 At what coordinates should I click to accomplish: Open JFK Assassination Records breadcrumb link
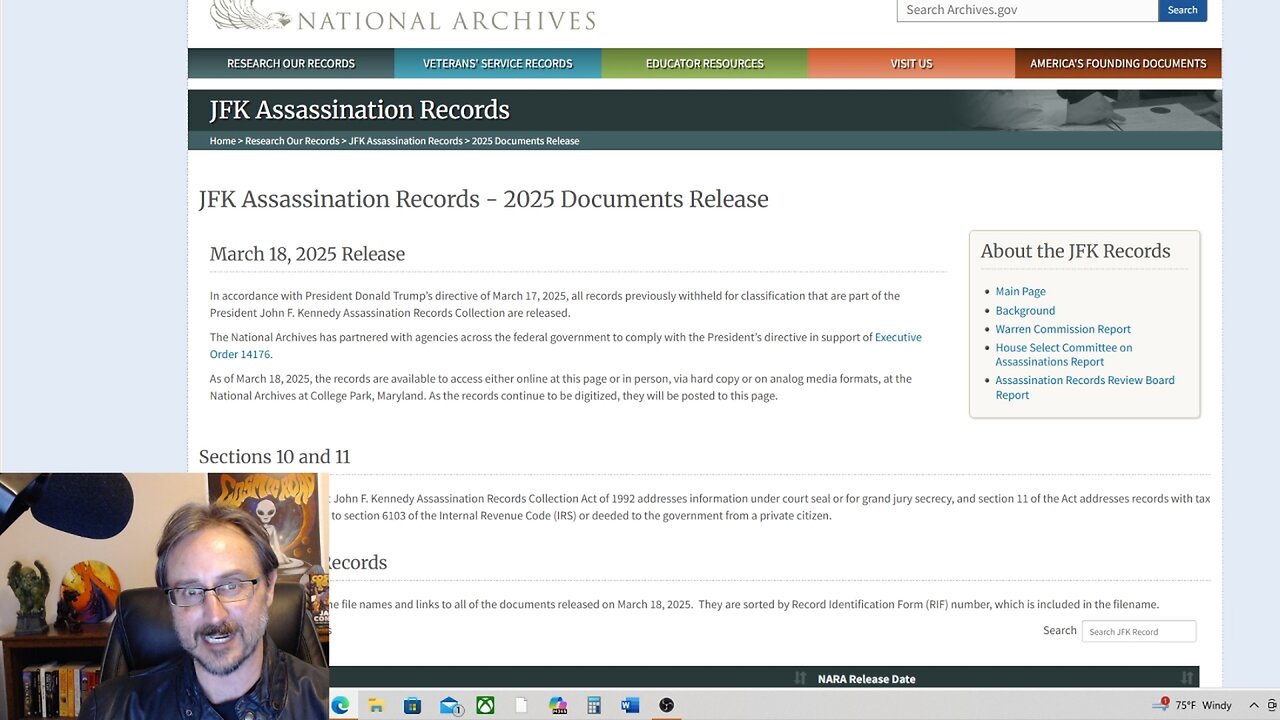[x=406, y=141]
